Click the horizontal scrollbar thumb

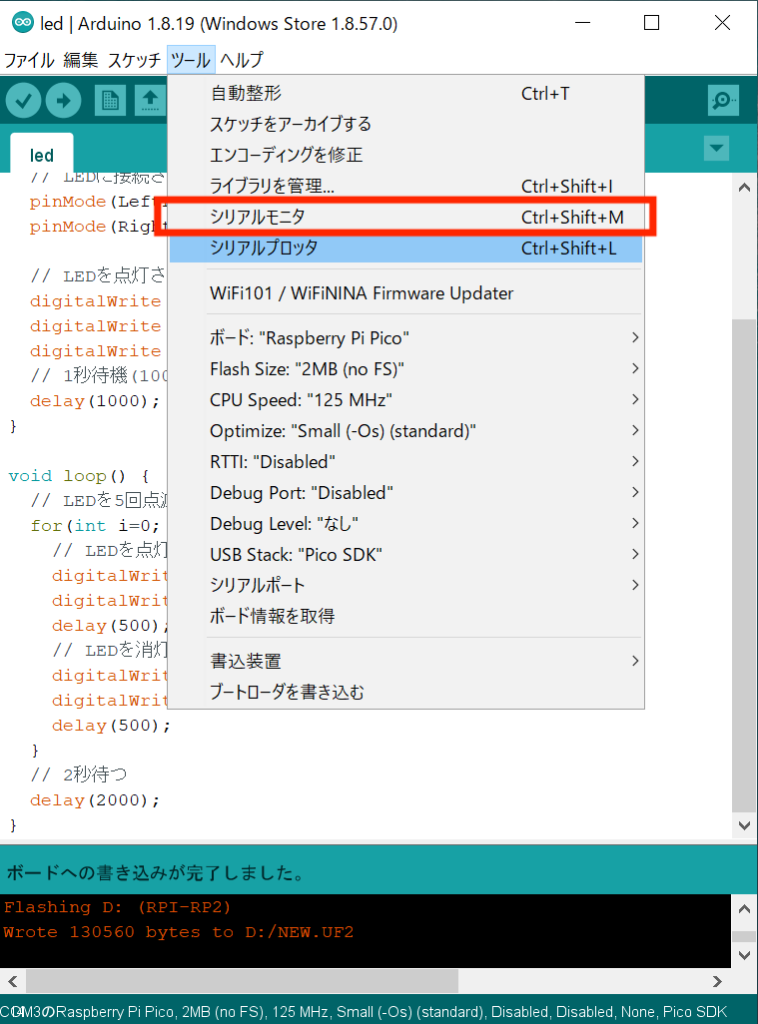click(x=242, y=981)
